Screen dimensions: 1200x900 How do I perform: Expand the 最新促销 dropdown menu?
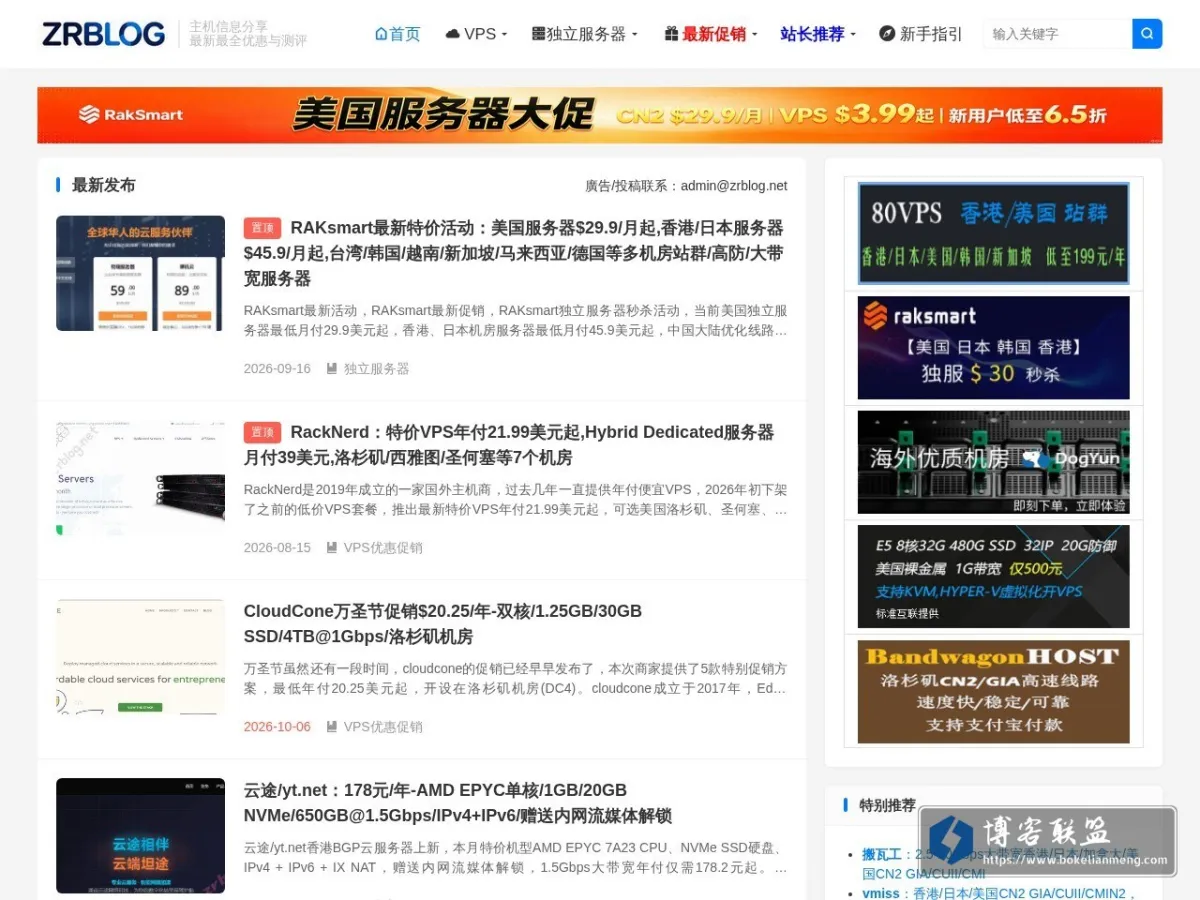[x=712, y=34]
